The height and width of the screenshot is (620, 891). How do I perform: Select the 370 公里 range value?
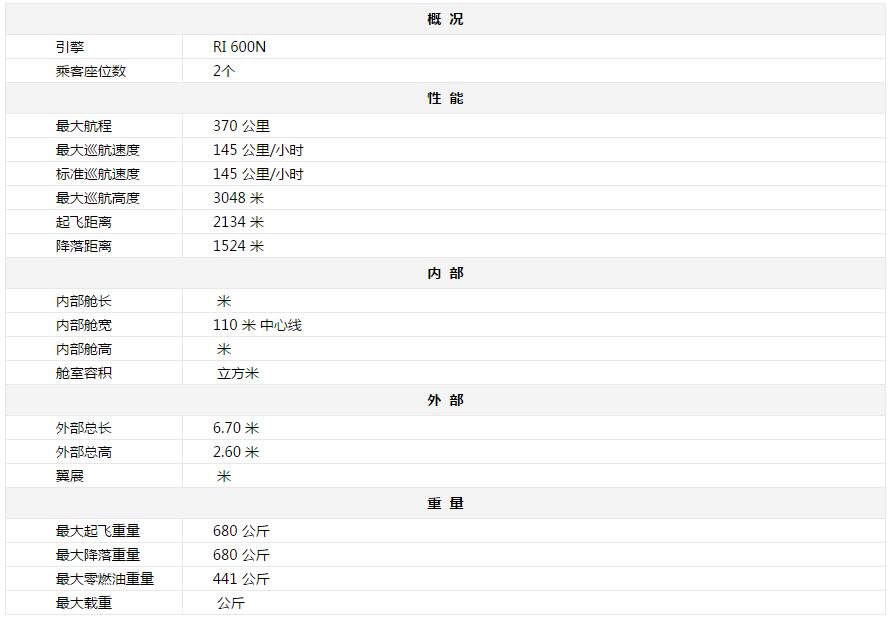(x=241, y=126)
